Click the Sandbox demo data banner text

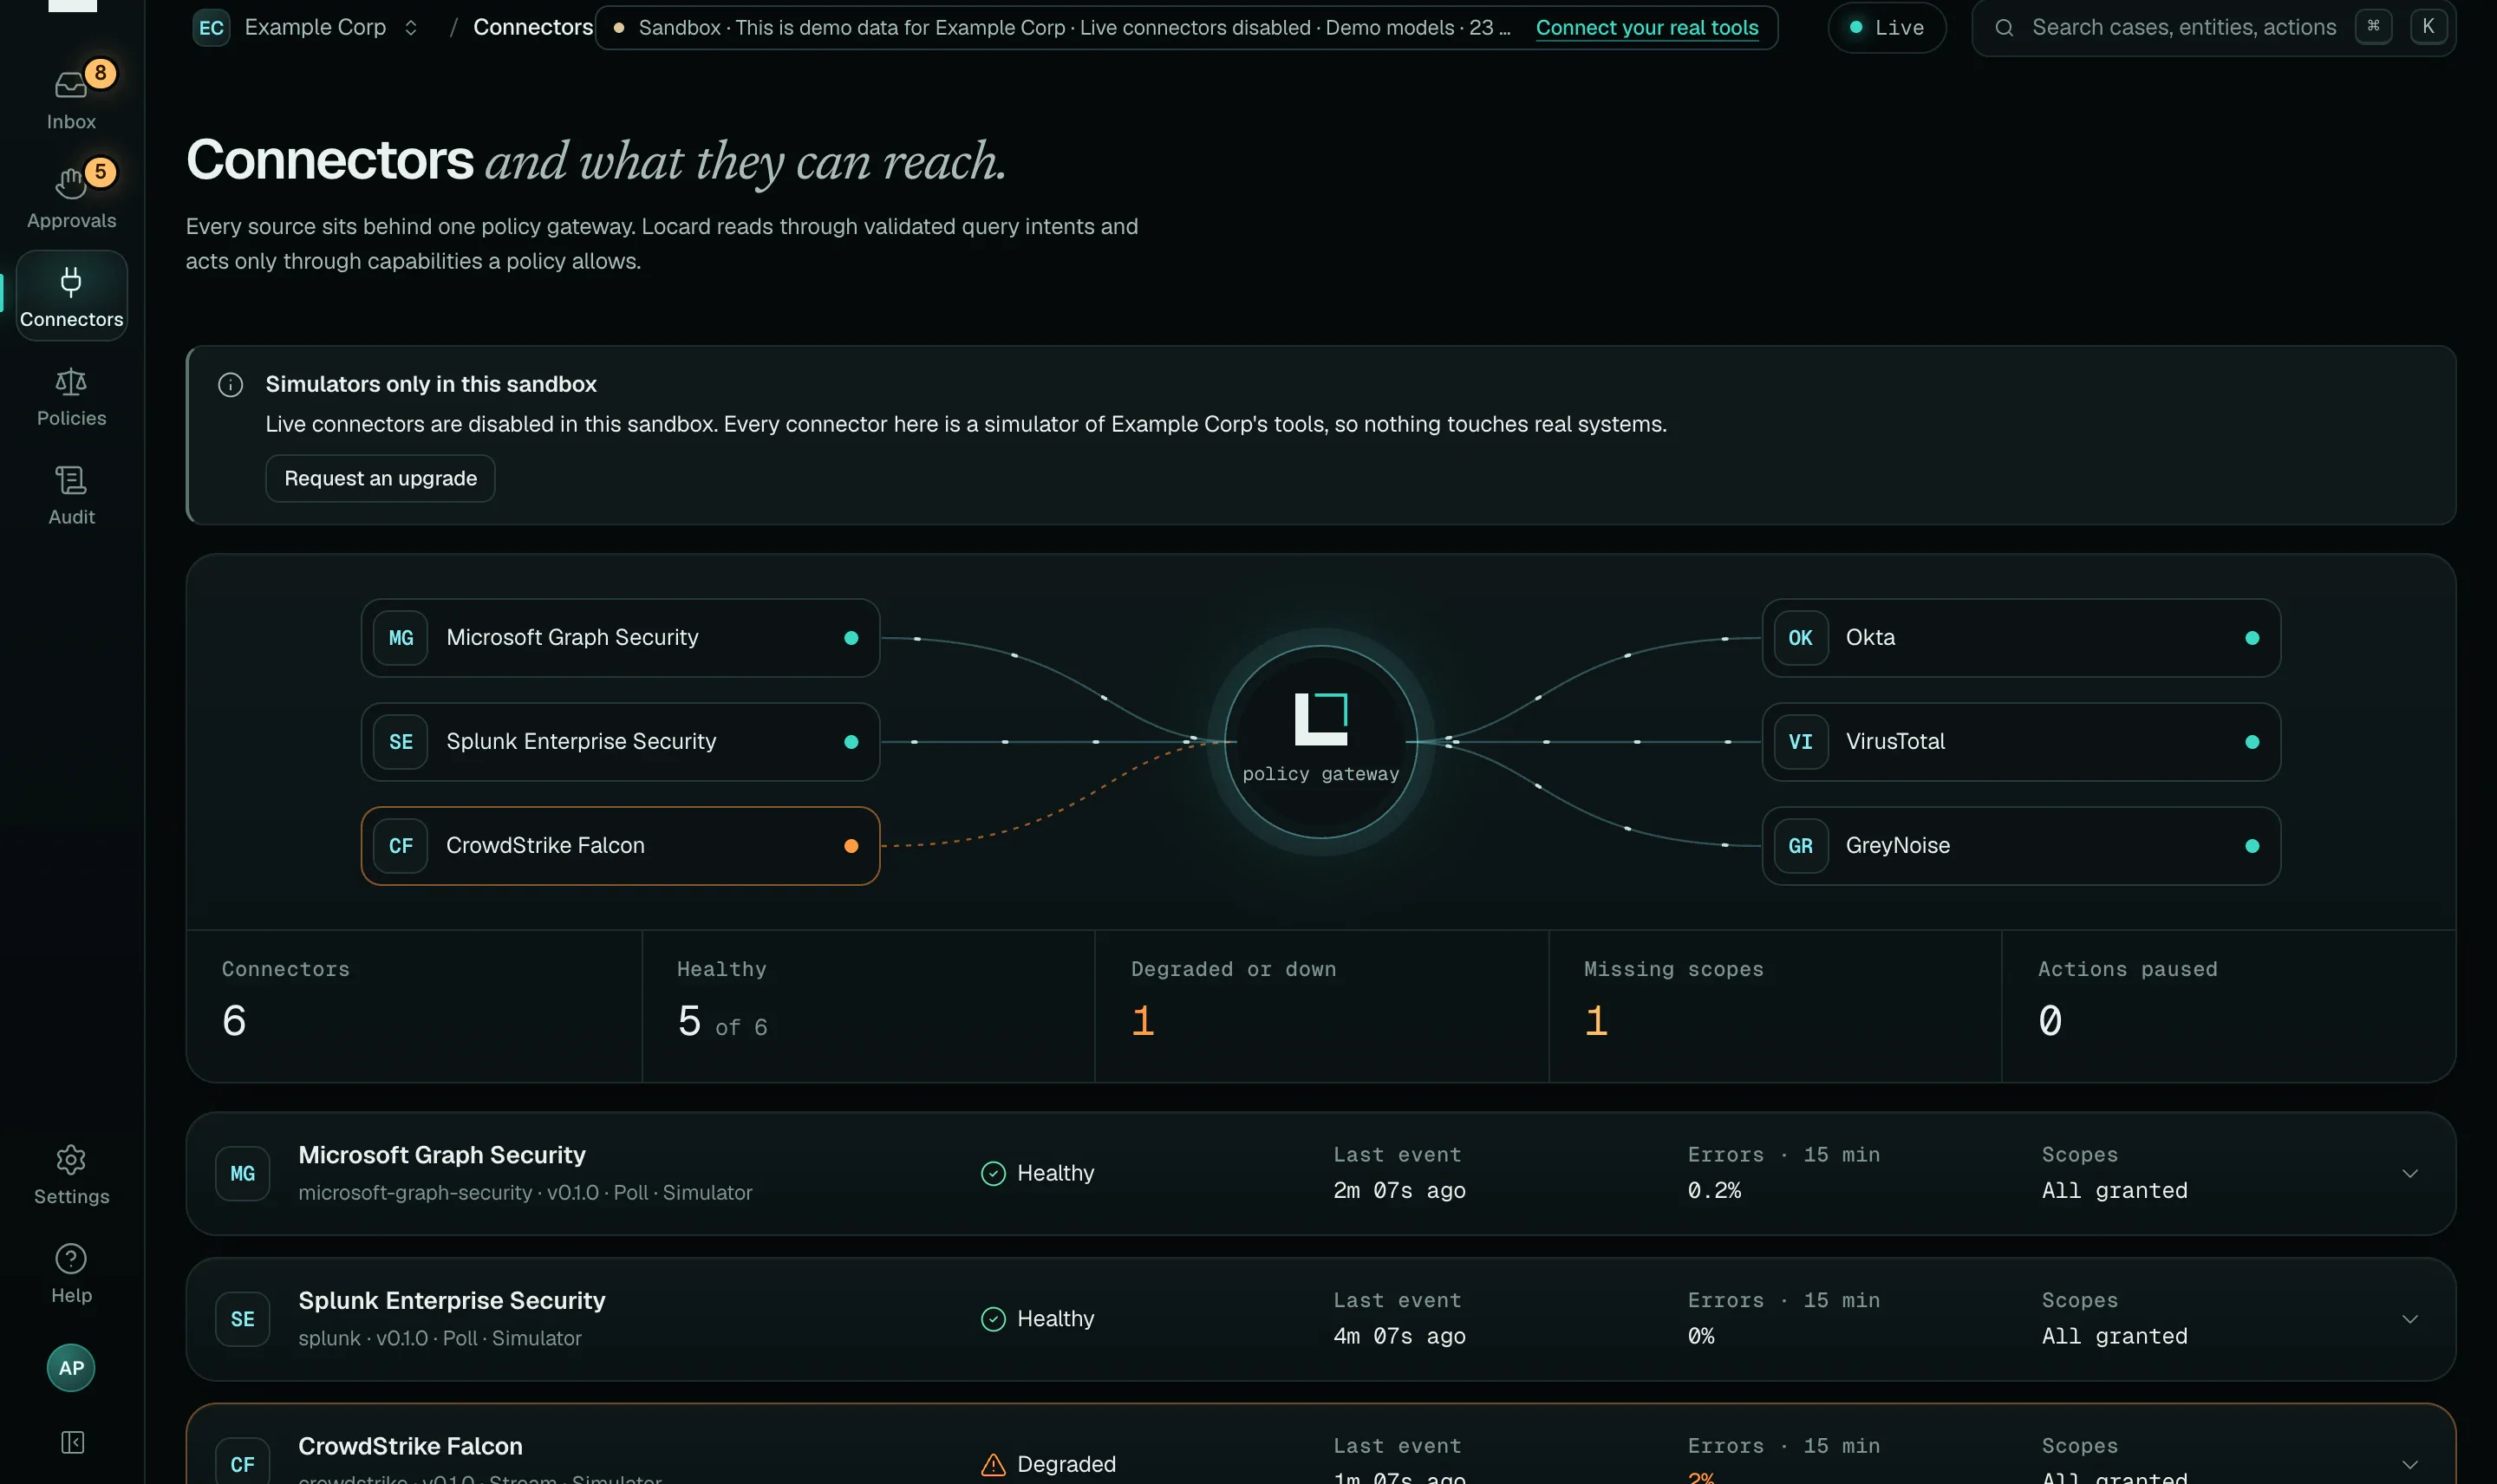click(x=1074, y=27)
